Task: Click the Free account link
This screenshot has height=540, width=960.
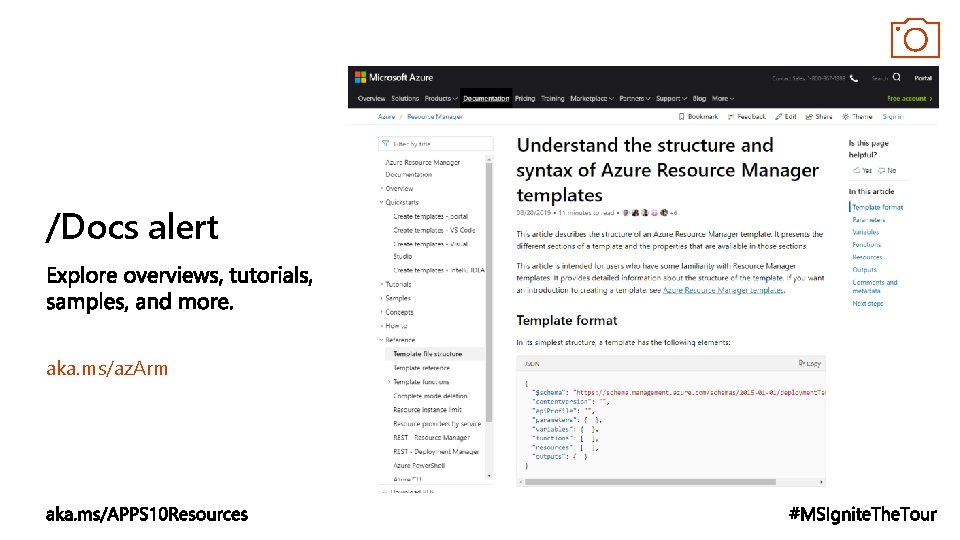Action: 909,99
